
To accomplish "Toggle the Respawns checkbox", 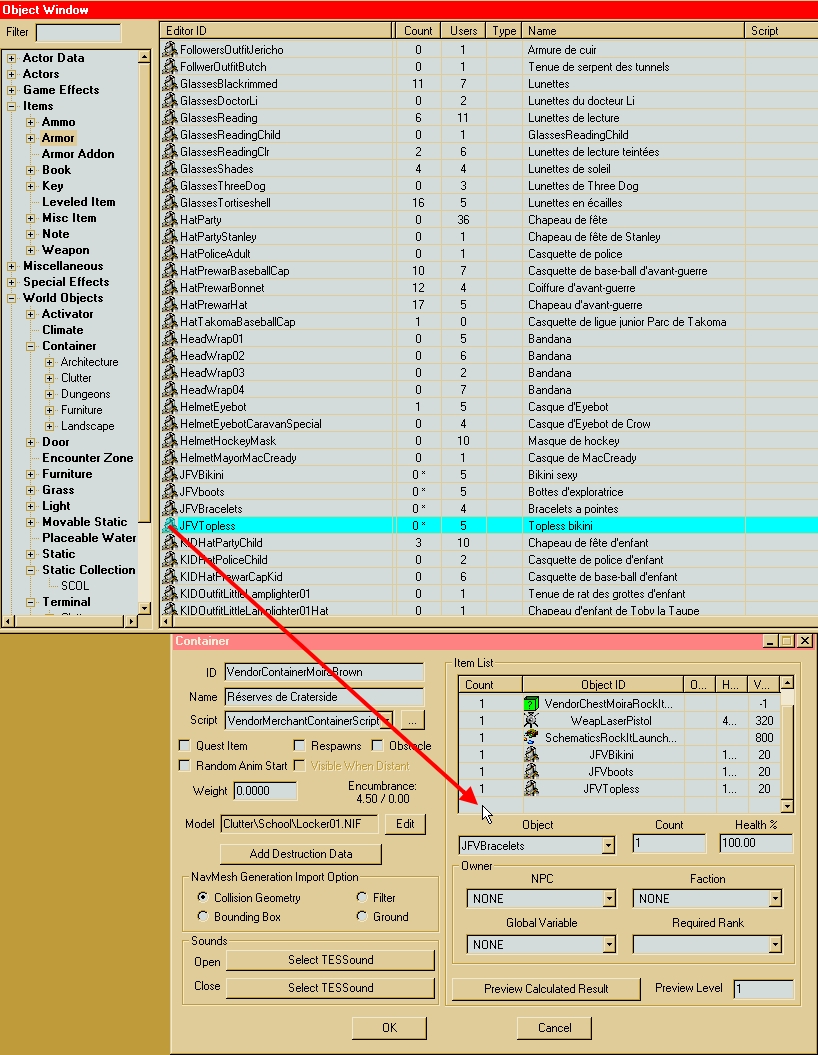I will pos(300,746).
